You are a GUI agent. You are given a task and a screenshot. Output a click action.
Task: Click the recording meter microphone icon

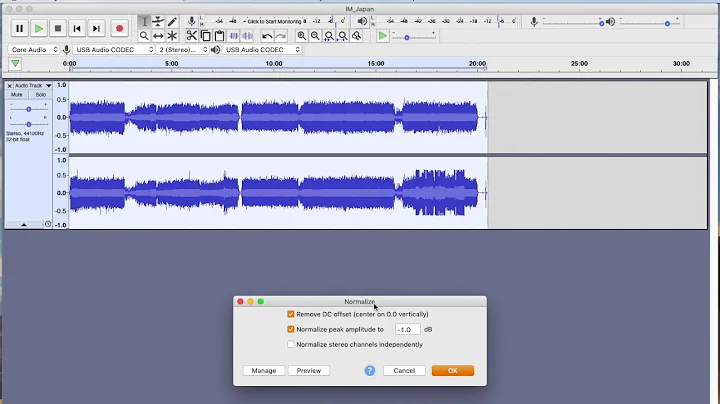point(191,21)
